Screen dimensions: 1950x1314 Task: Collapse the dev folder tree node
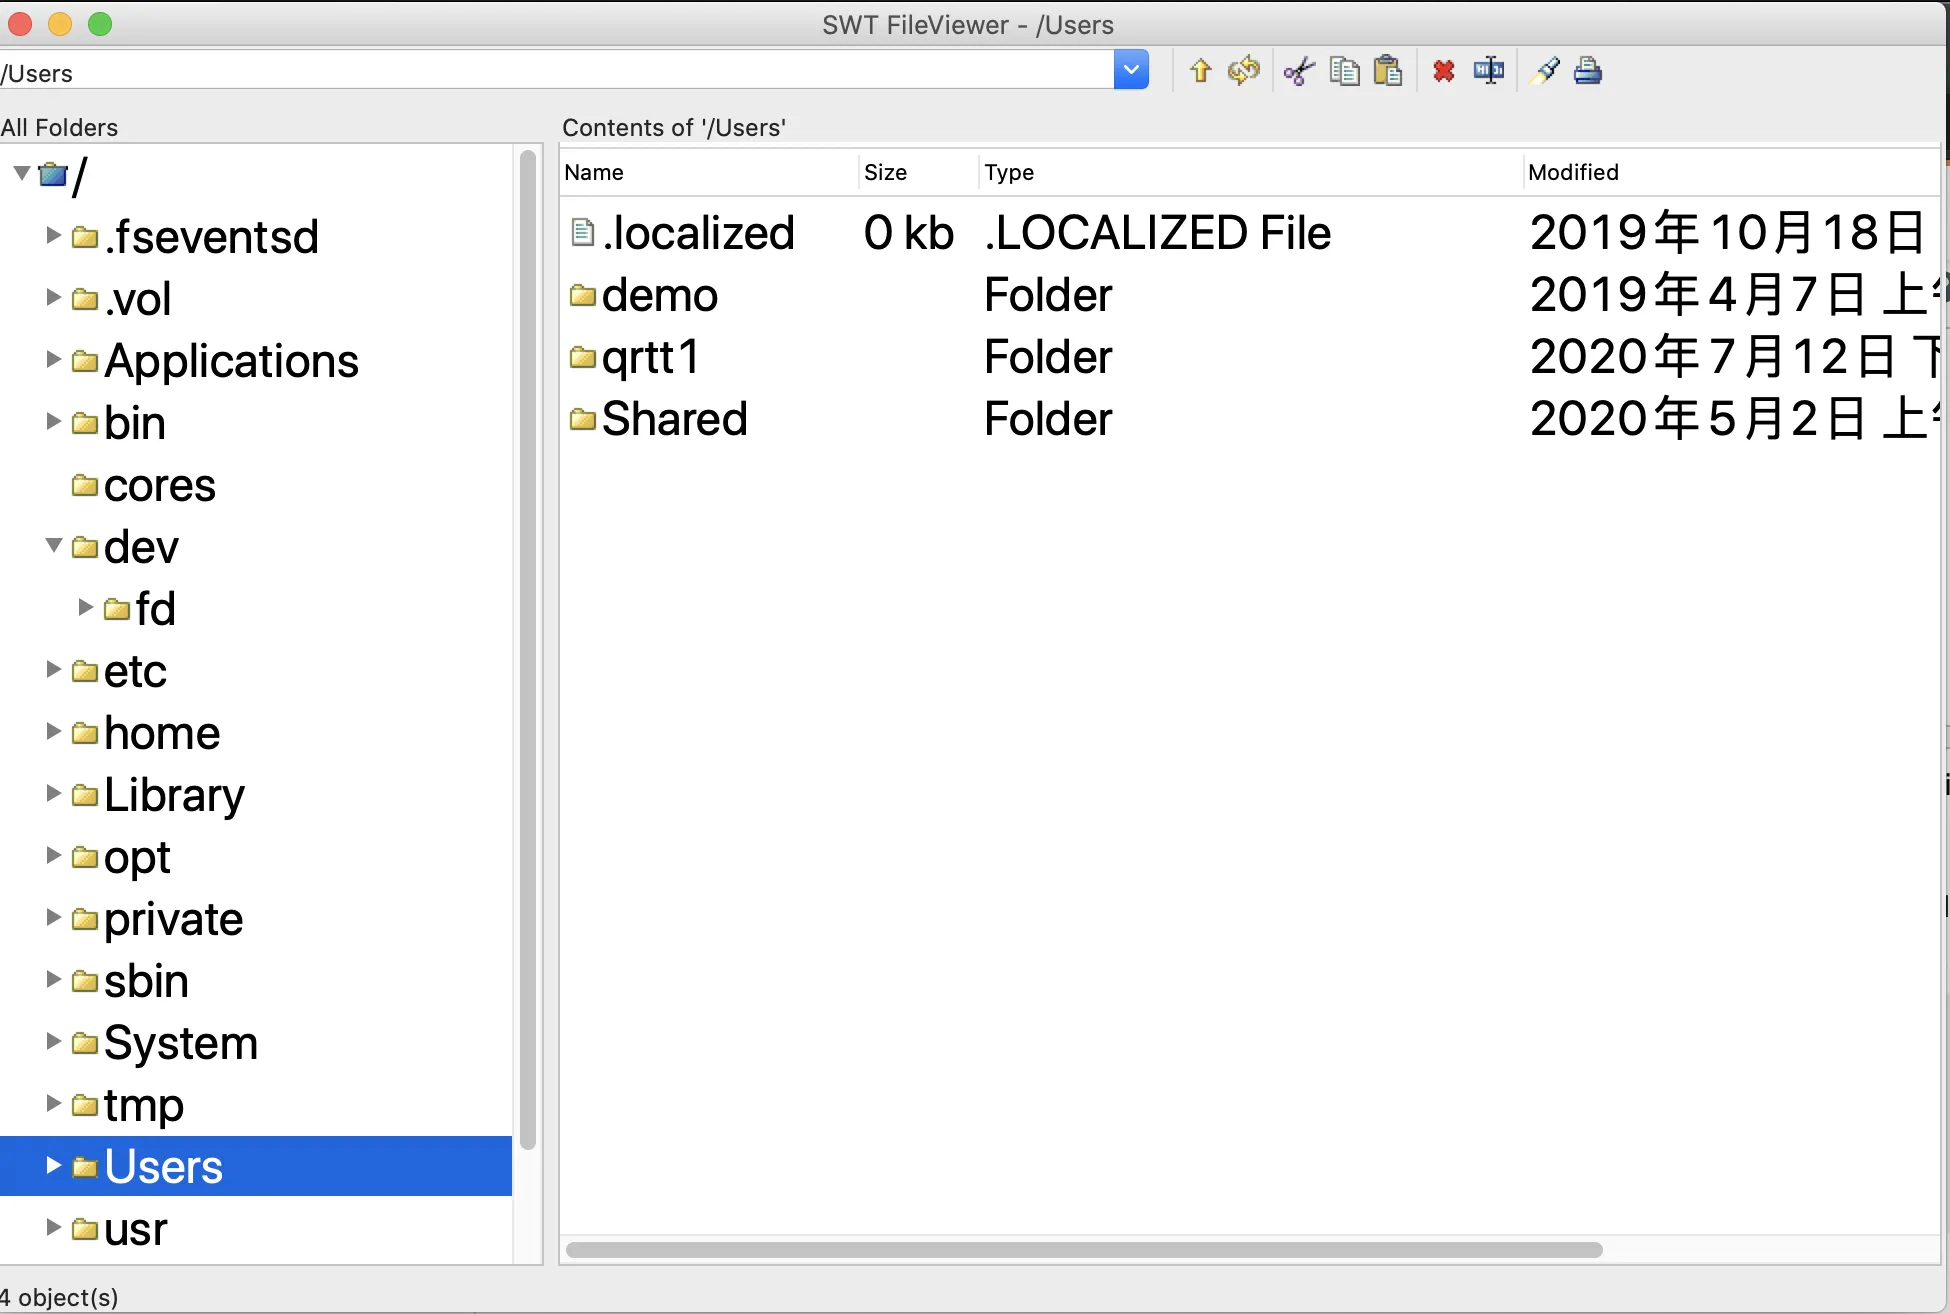54,546
